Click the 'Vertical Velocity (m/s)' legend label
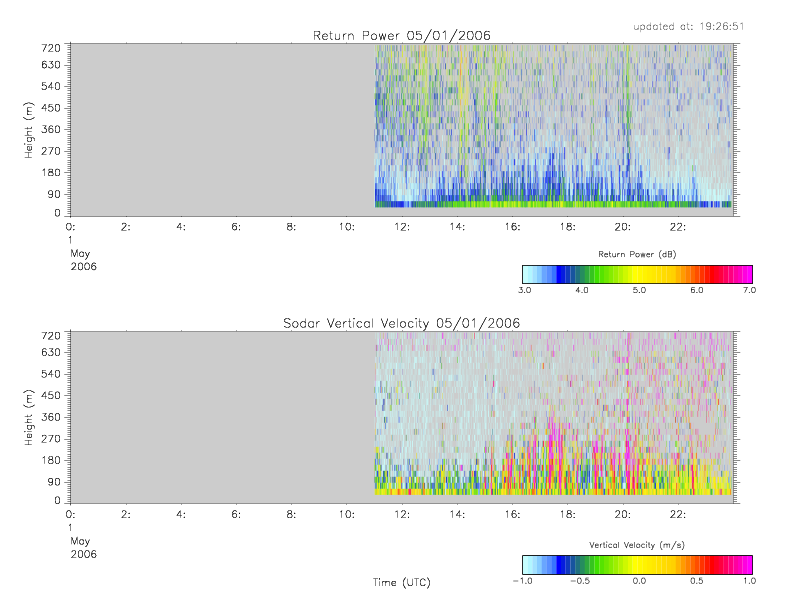 637,545
